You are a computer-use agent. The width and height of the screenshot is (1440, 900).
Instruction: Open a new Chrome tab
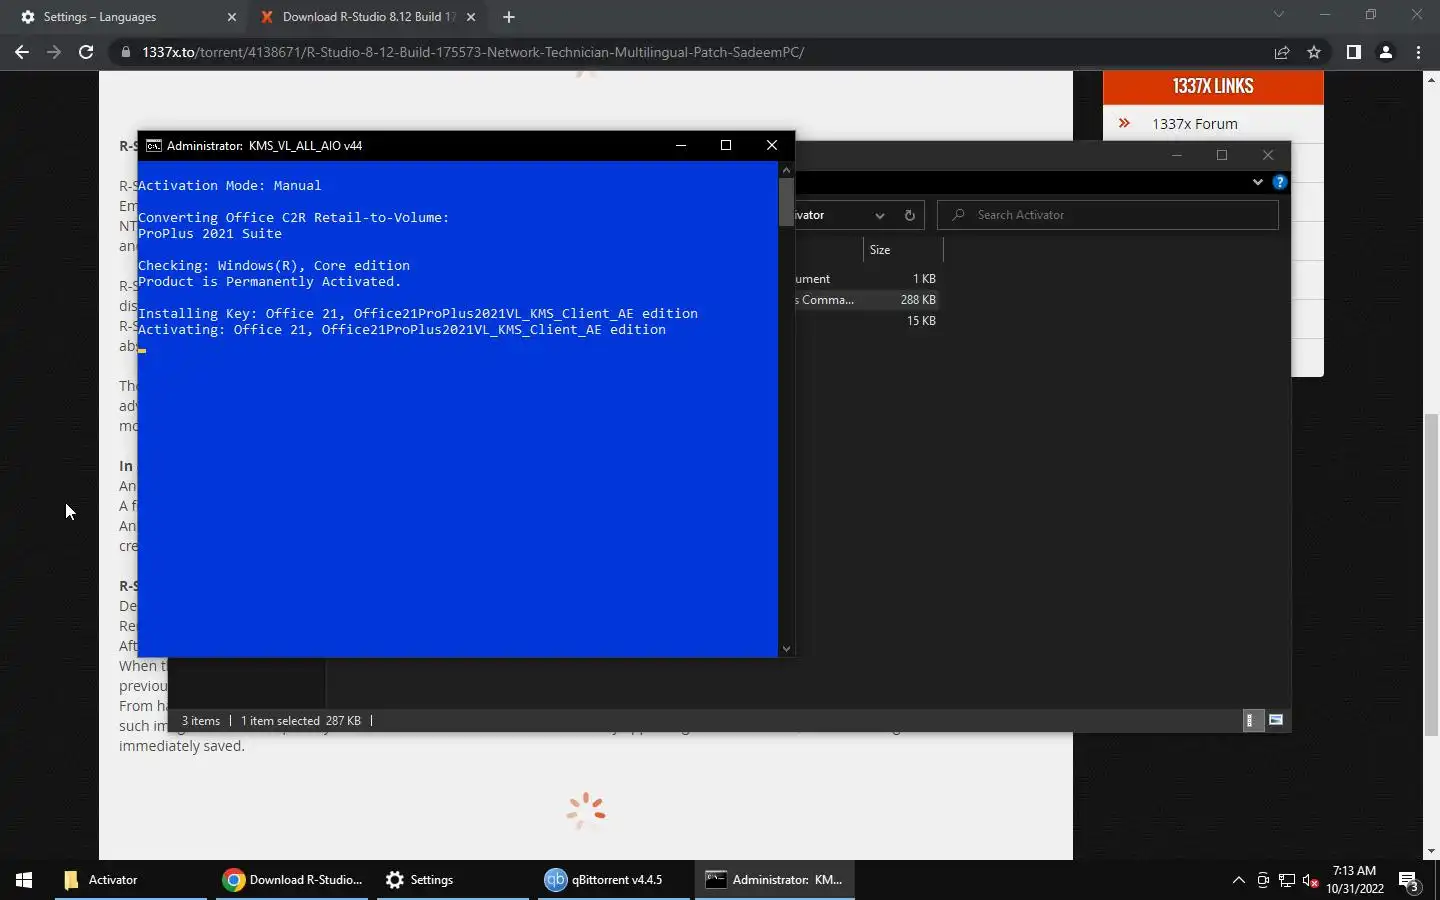(509, 17)
